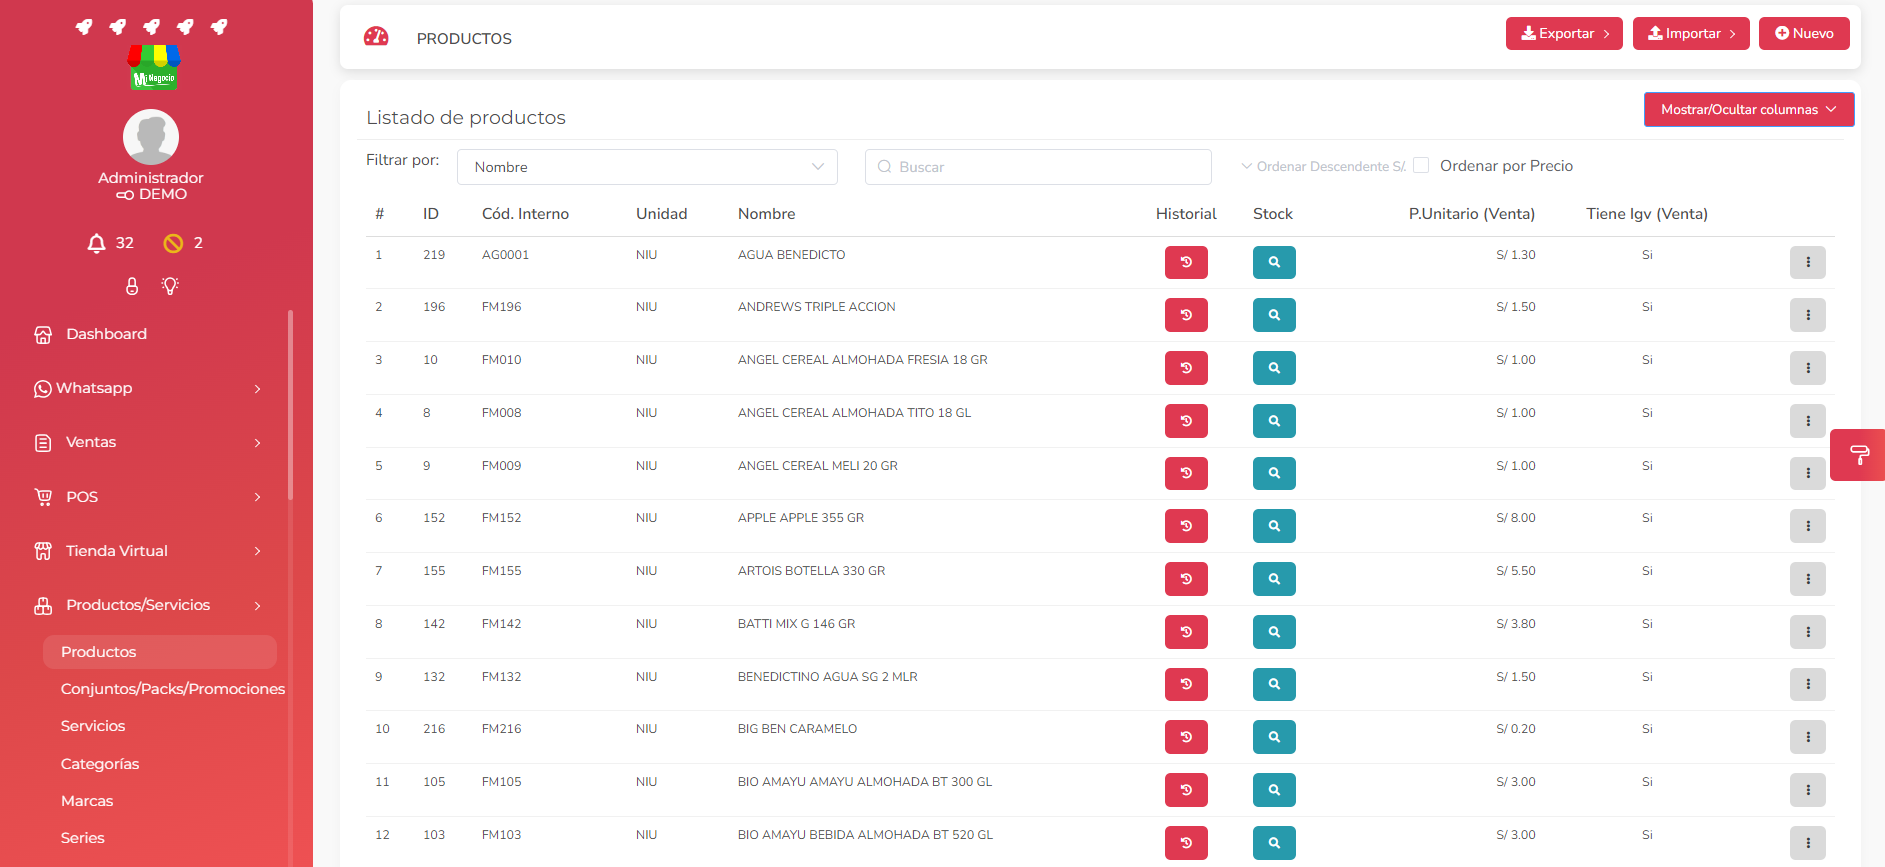Open Marcas submenu item

click(x=87, y=801)
